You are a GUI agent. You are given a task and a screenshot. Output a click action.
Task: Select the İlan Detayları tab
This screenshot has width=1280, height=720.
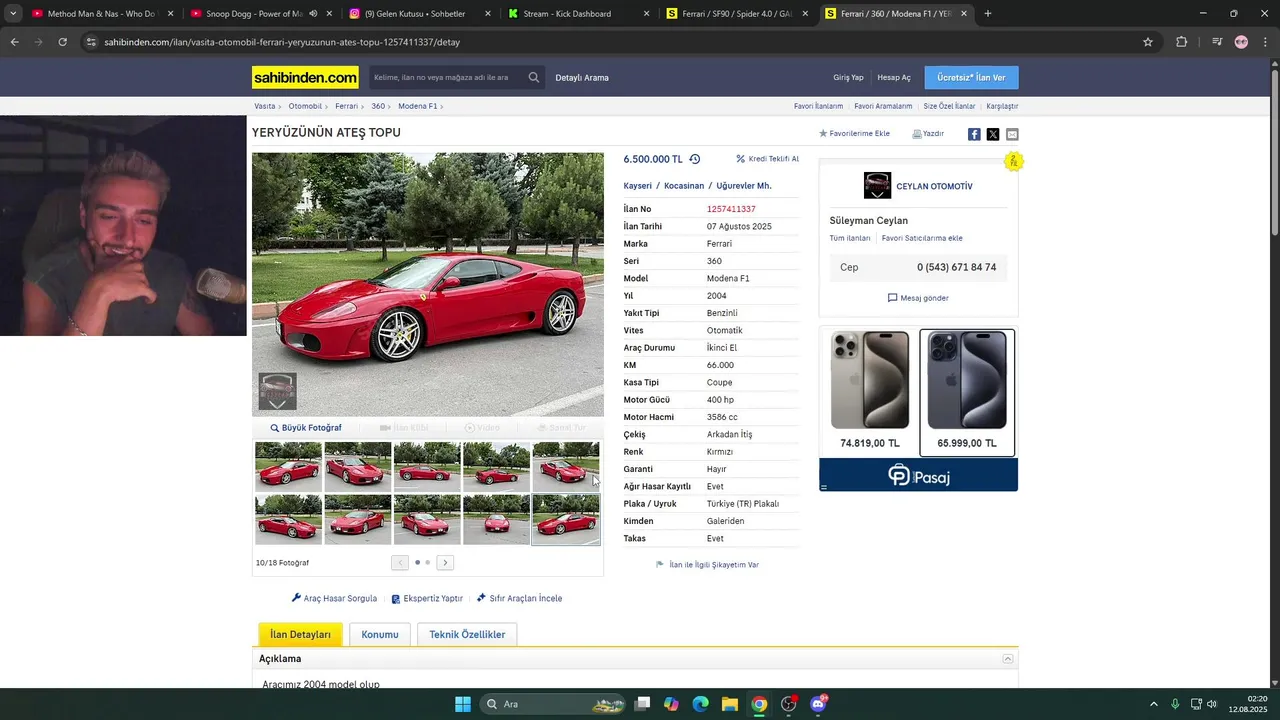[300, 634]
